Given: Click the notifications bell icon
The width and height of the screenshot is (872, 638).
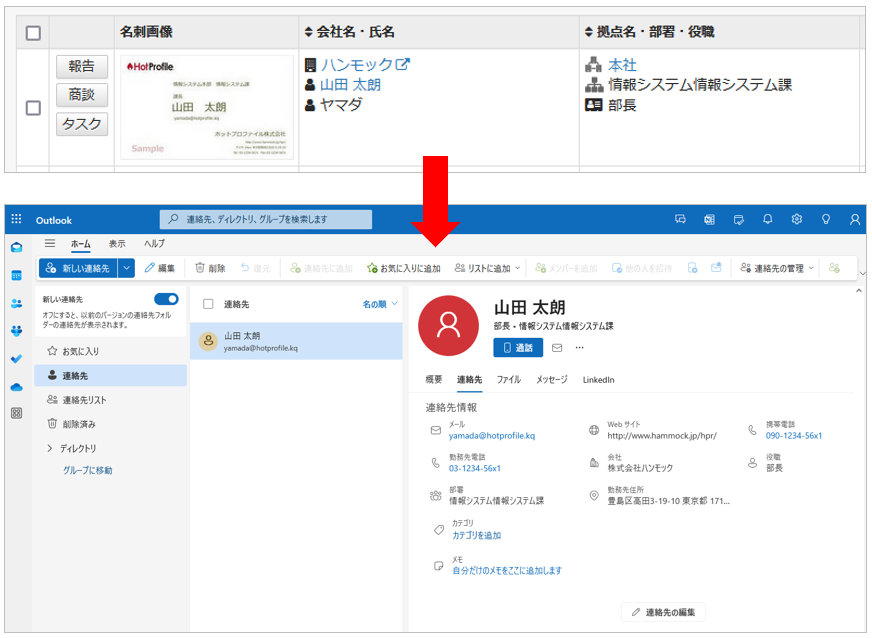Looking at the screenshot, I should coord(767,219).
